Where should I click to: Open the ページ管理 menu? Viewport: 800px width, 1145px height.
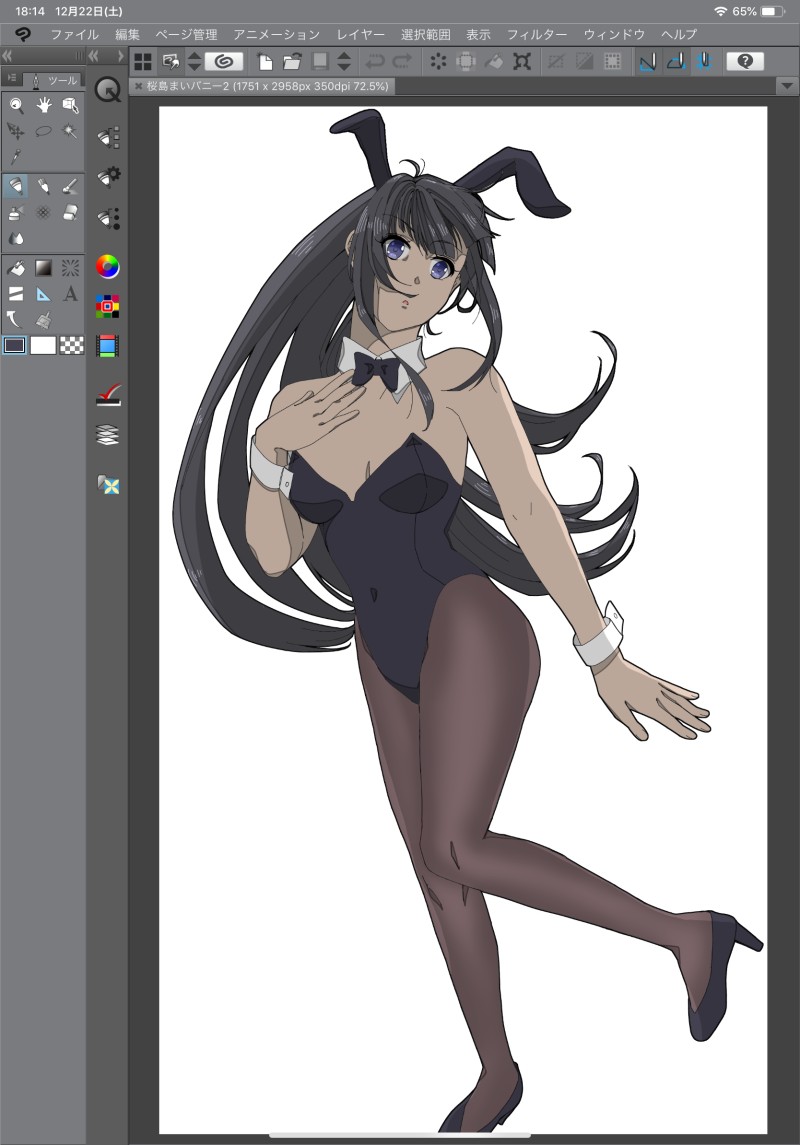[x=186, y=34]
